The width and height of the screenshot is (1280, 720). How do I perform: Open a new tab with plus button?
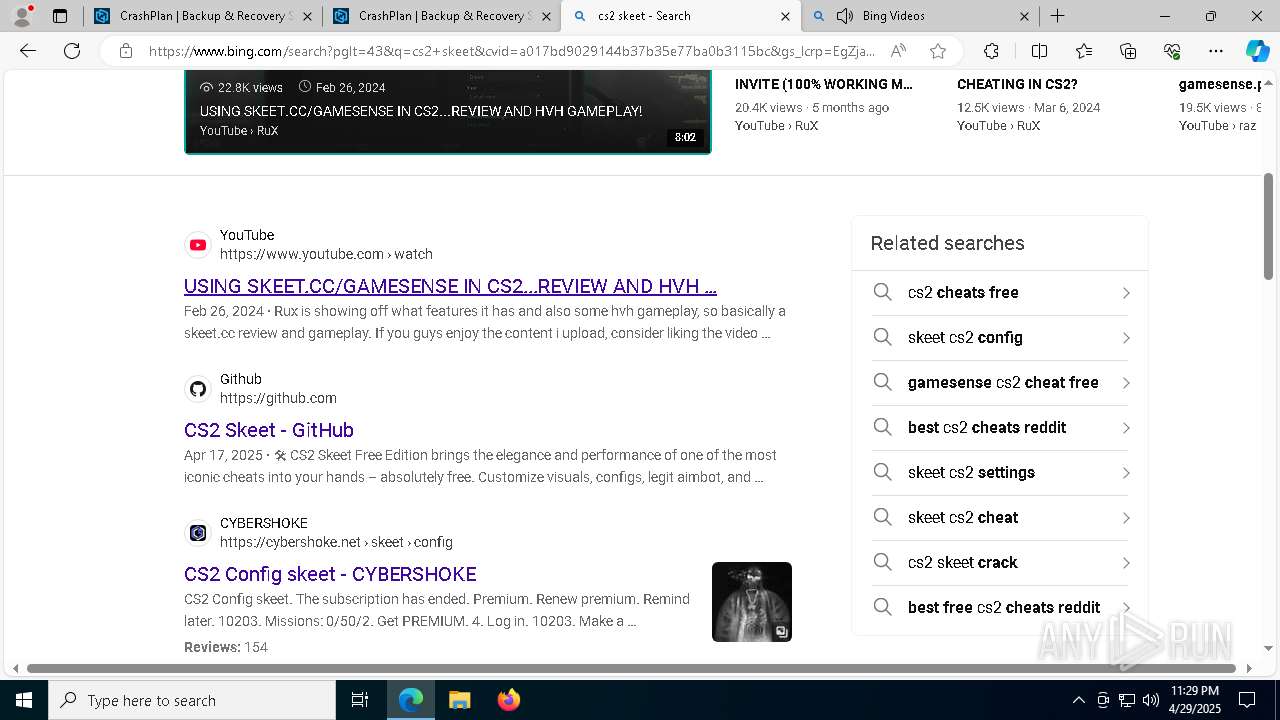point(1057,16)
